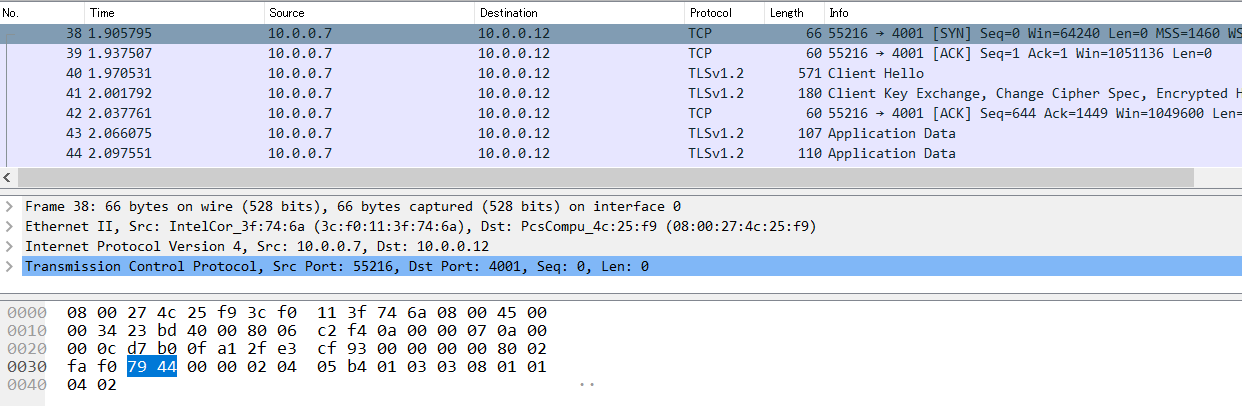Click highlighted hex bytes 79 44

(152, 366)
